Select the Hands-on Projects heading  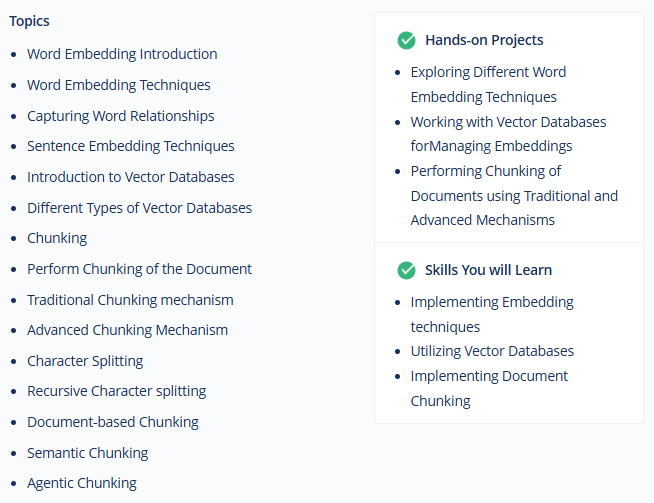pos(484,40)
